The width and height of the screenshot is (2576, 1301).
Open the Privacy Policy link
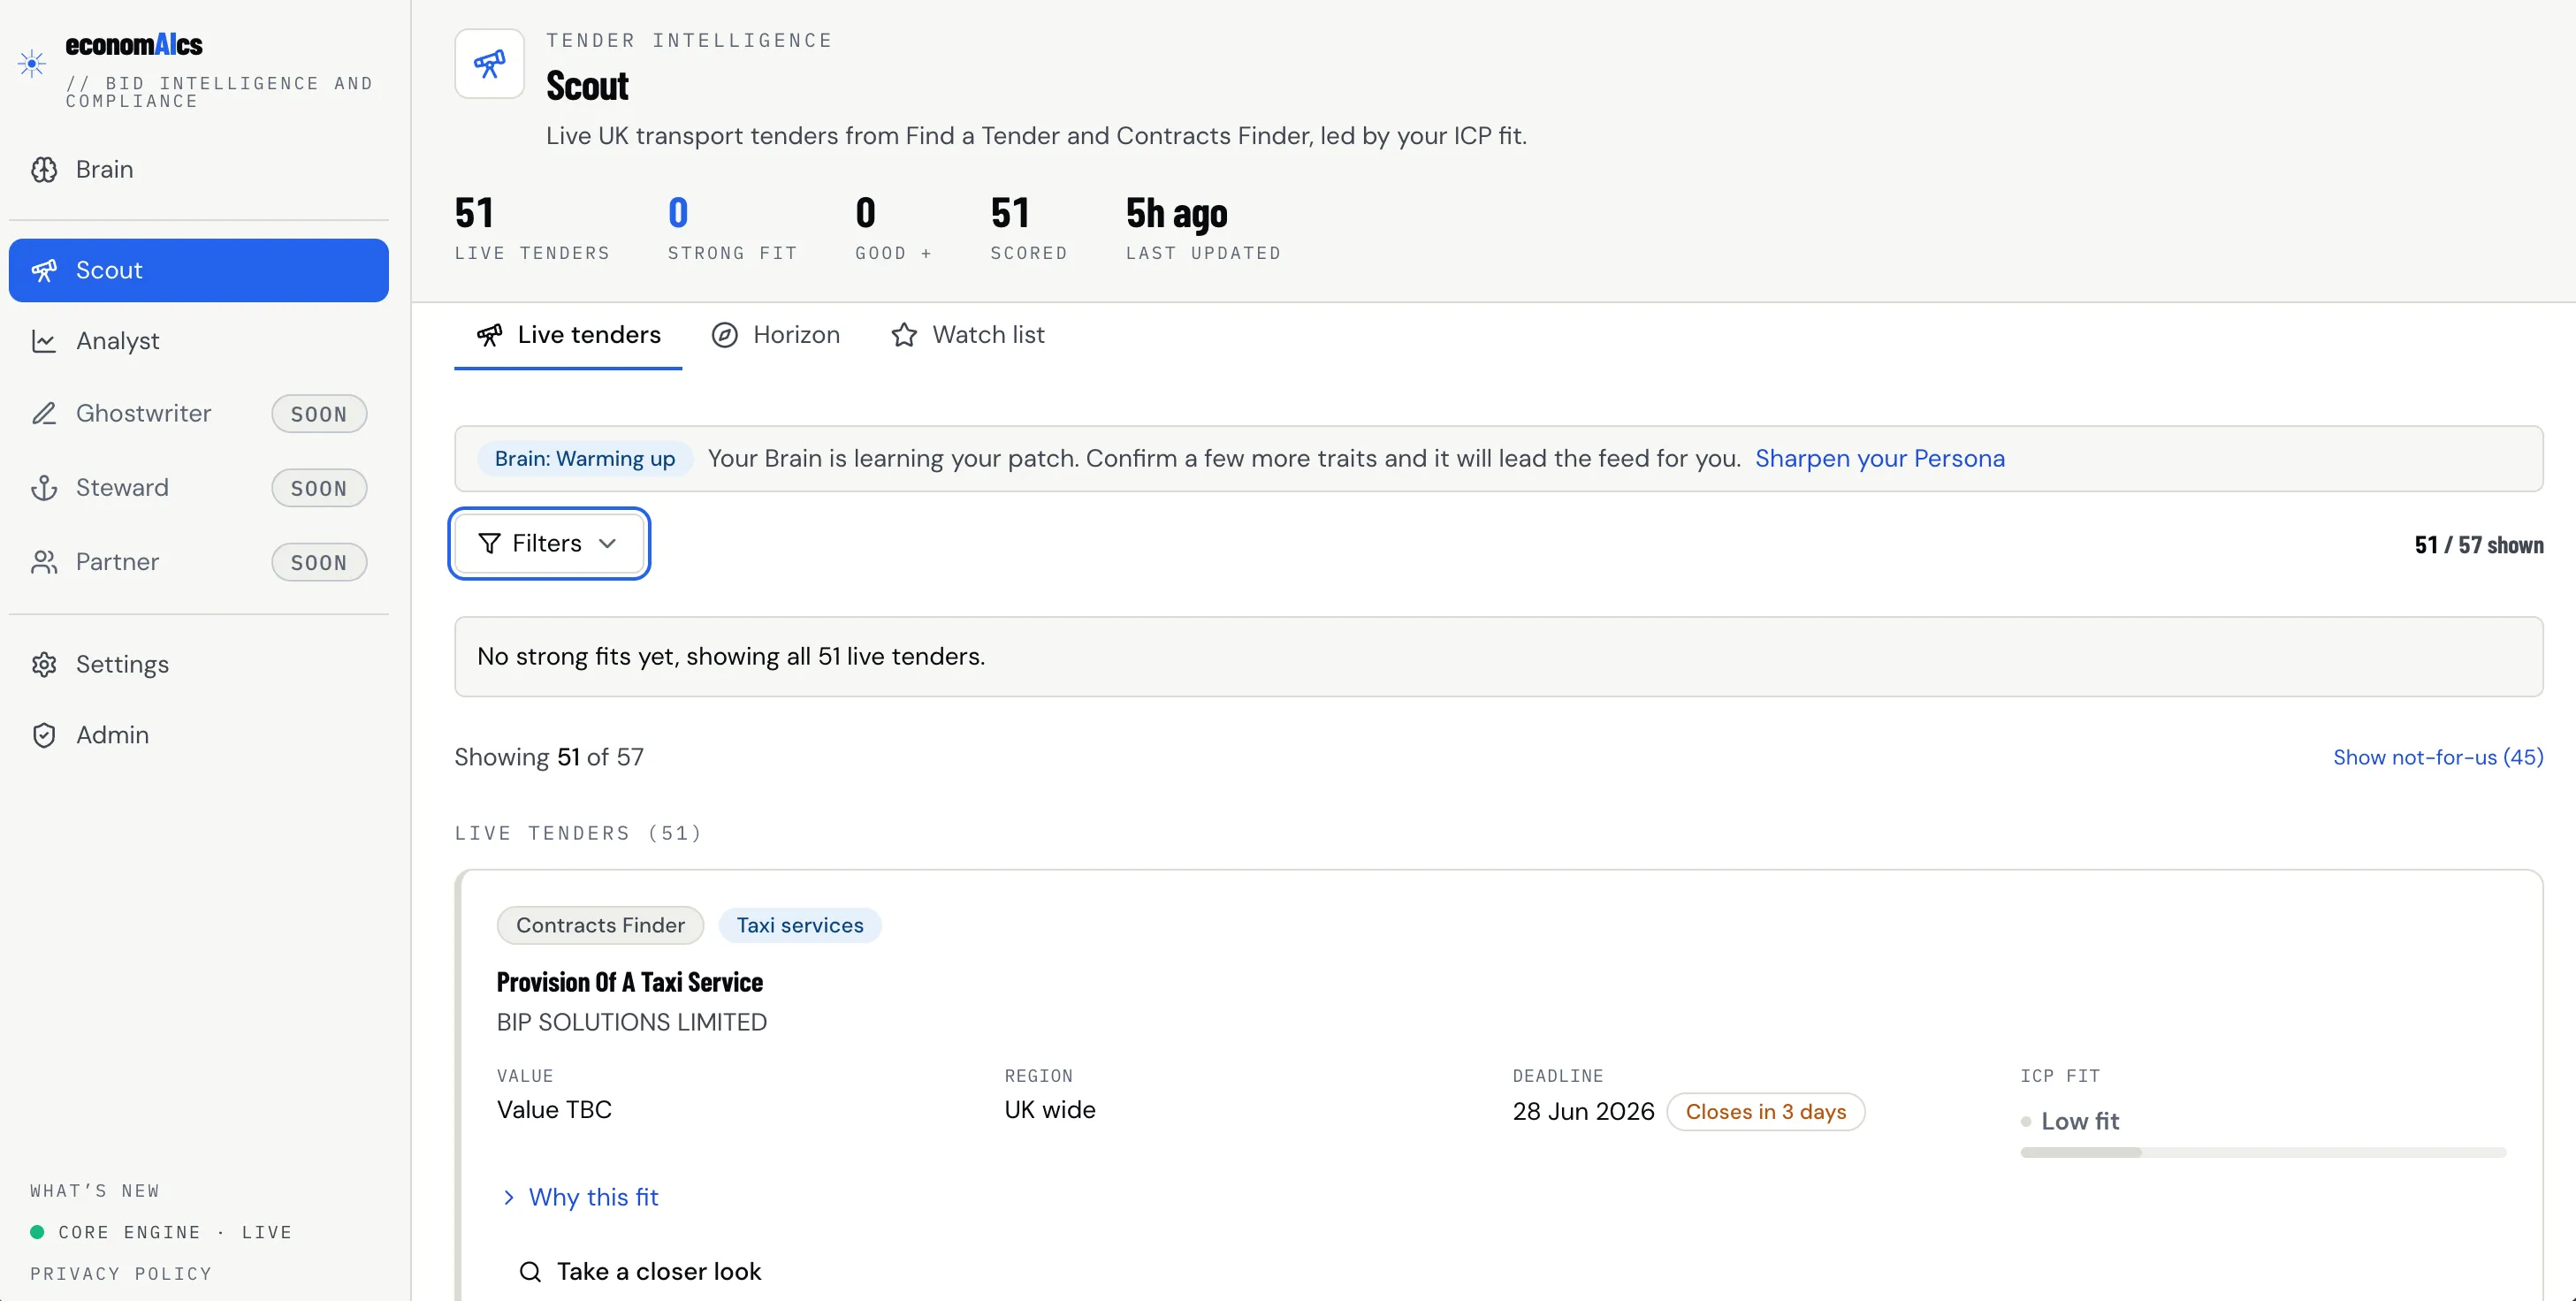(121, 1273)
